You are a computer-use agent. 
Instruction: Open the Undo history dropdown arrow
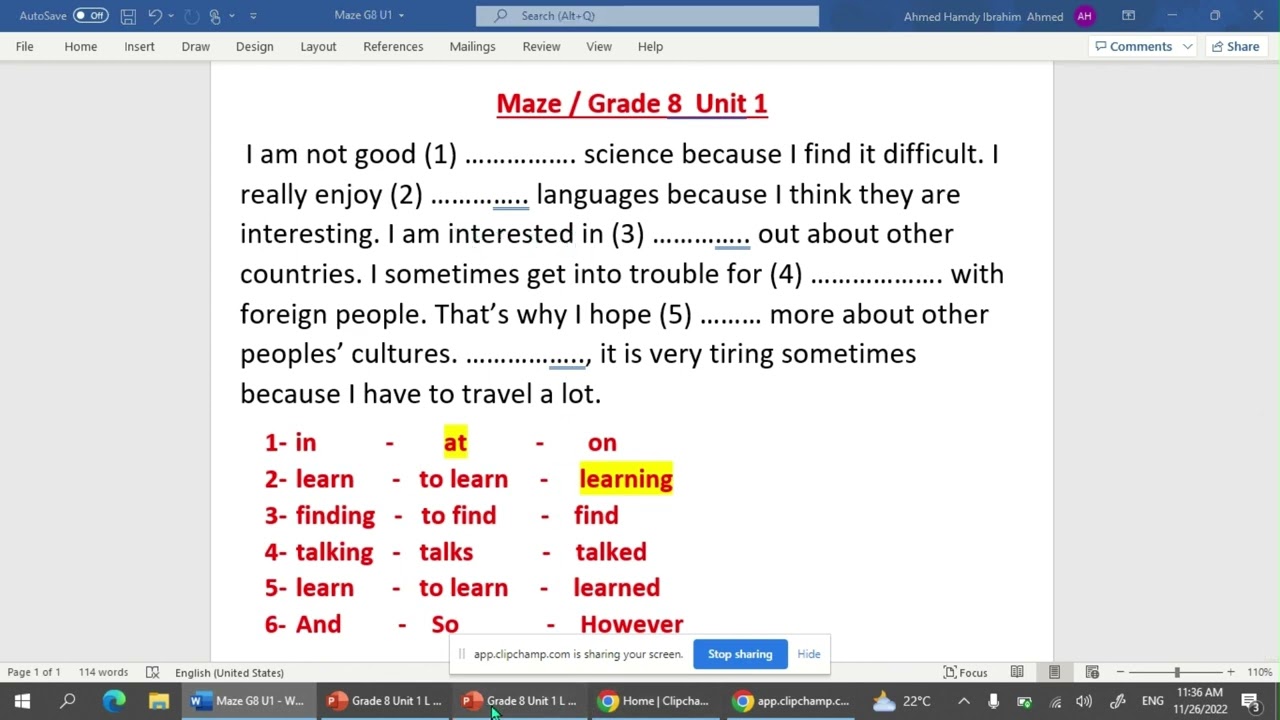coord(171,16)
